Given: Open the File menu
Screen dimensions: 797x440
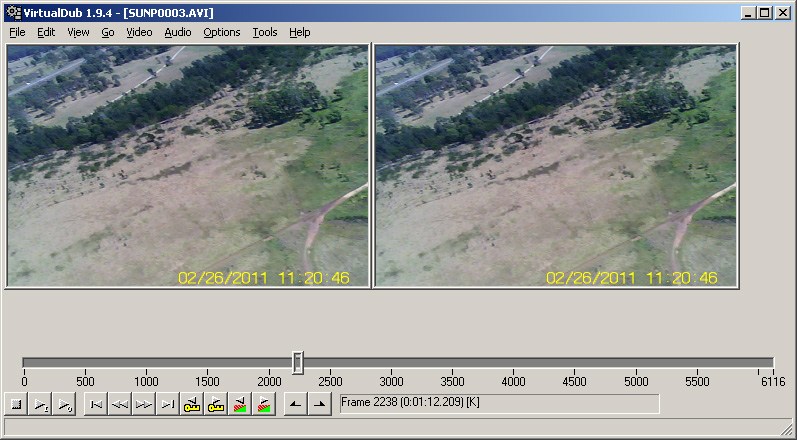Looking at the screenshot, I should click(x=17, y=33).
